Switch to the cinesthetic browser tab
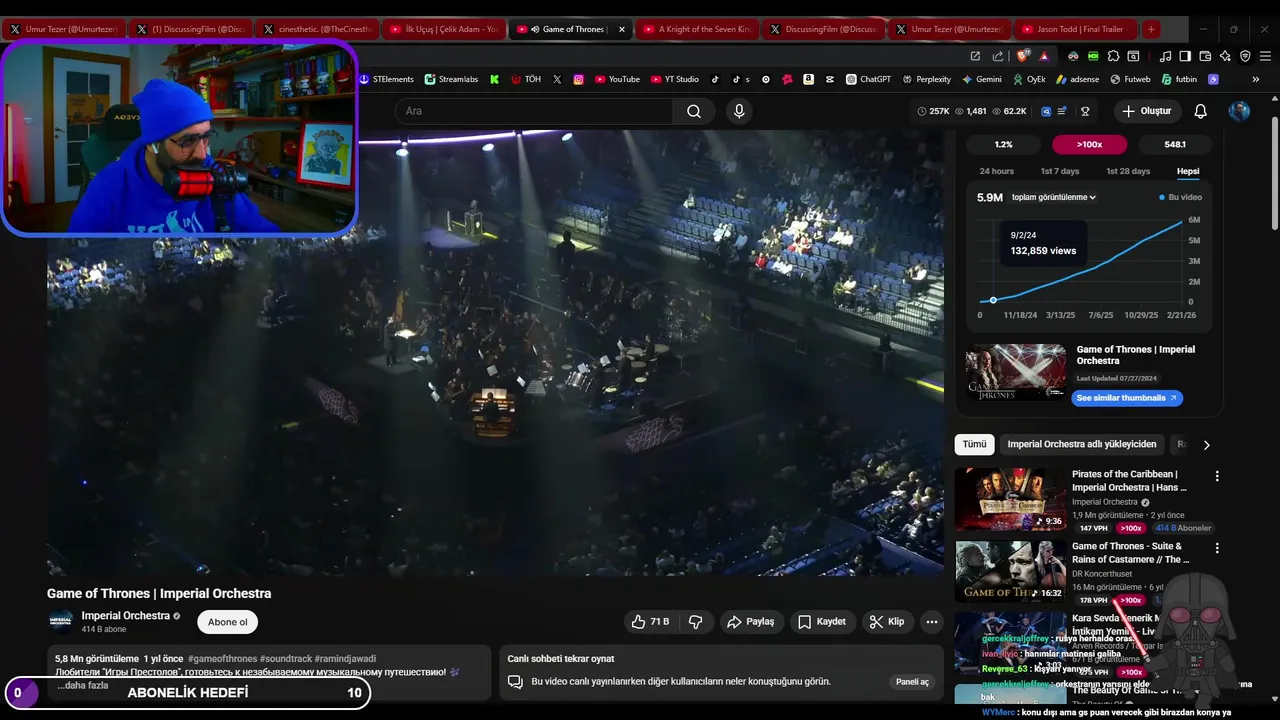 point(316,29)
